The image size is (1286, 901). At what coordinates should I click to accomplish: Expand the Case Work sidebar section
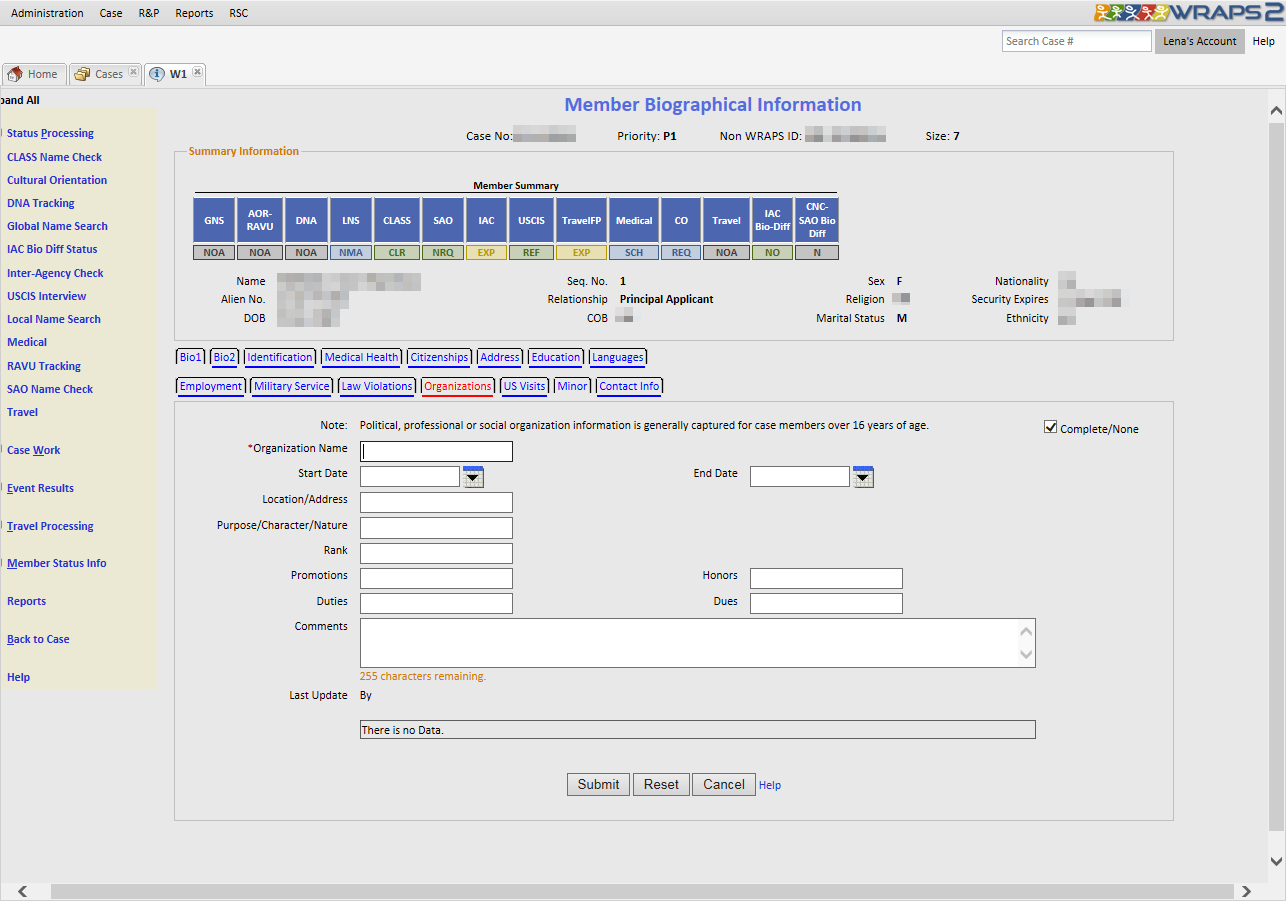(x=33, y=450)
